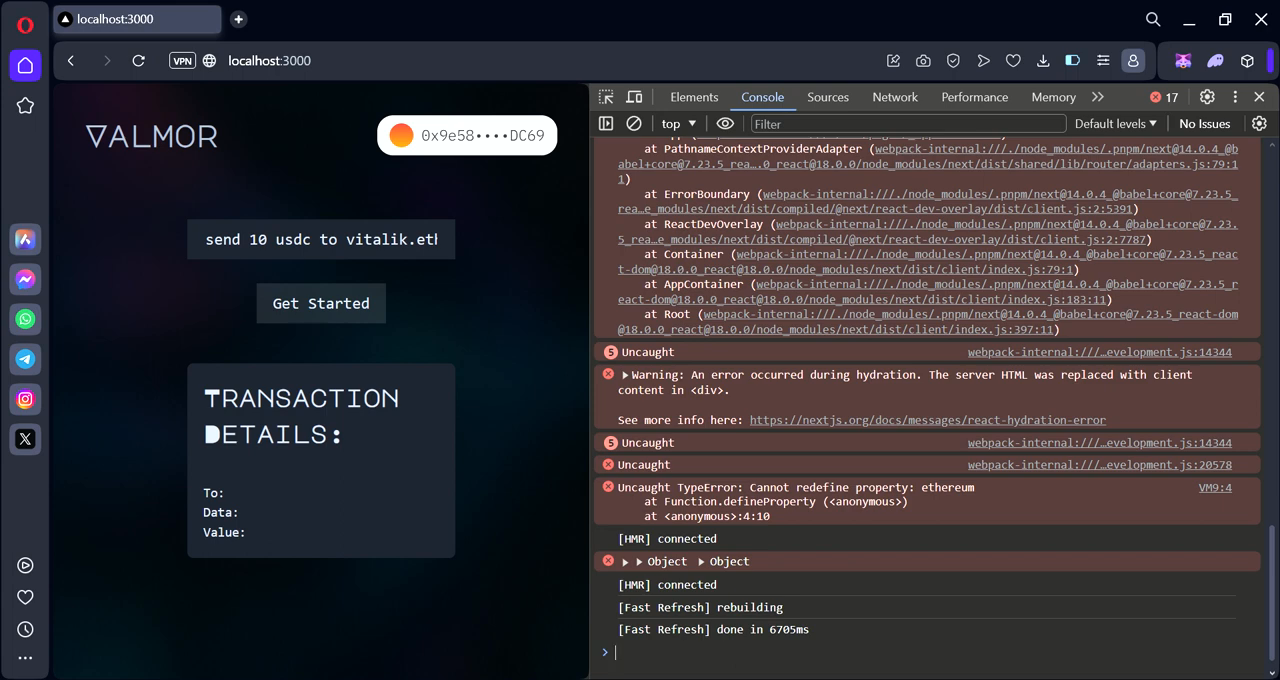Viewport: 1280px width, 680px height.
Task: Show more DevTools tabs chevron
Action: 1098,97
